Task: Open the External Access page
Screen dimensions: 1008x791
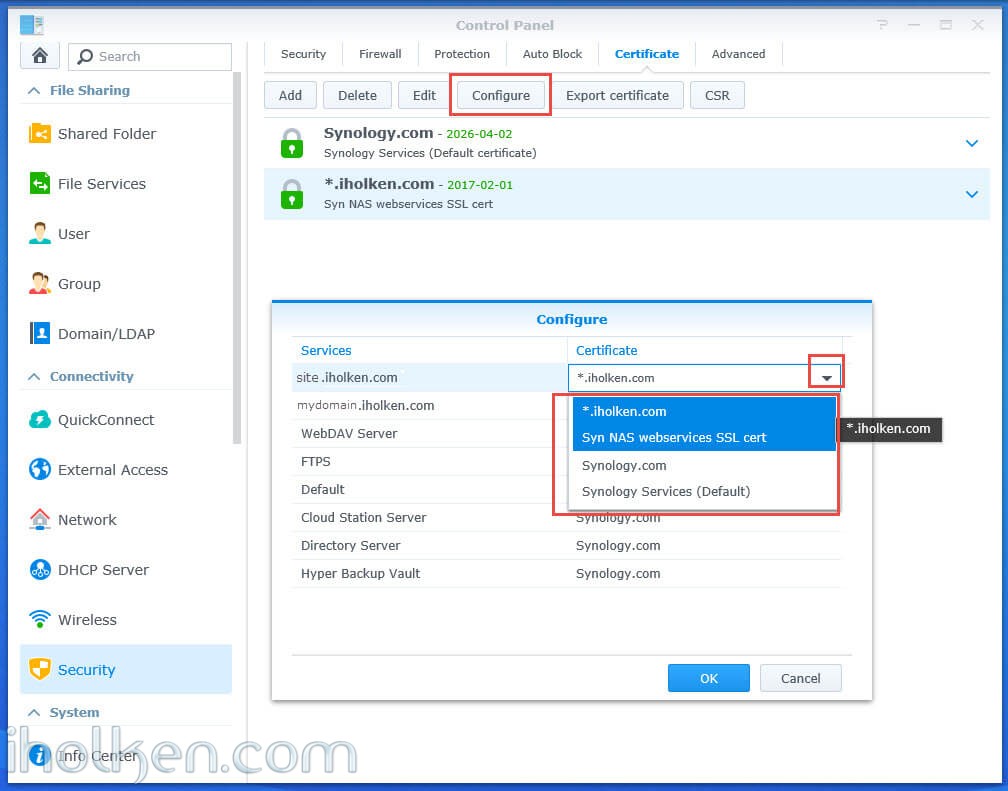Action: 126,469
